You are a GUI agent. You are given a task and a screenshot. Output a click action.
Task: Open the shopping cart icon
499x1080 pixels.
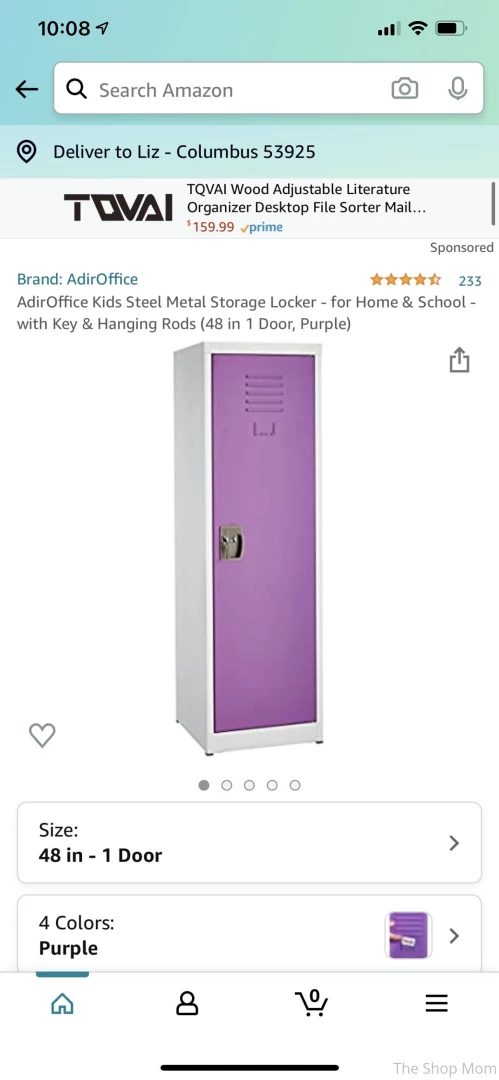(312, 1002)
